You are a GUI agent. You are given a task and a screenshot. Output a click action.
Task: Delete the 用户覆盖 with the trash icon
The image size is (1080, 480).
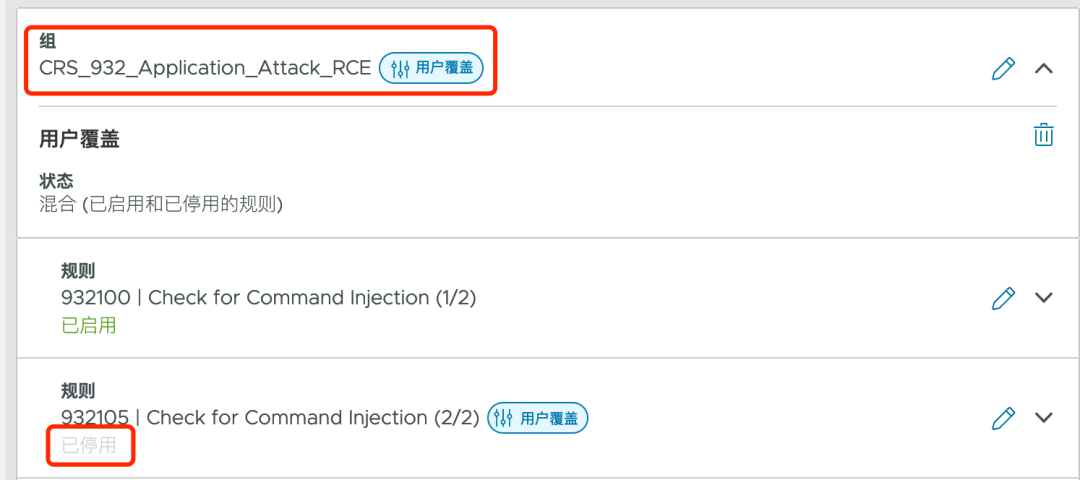[x=1043, y=135]
